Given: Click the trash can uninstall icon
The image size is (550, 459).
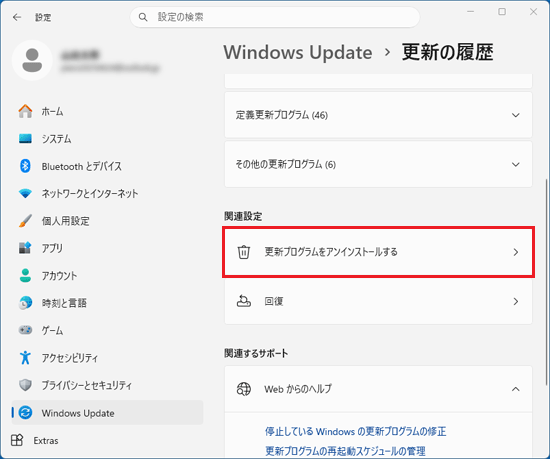Looking at the screenshot, I should (243, 252).
